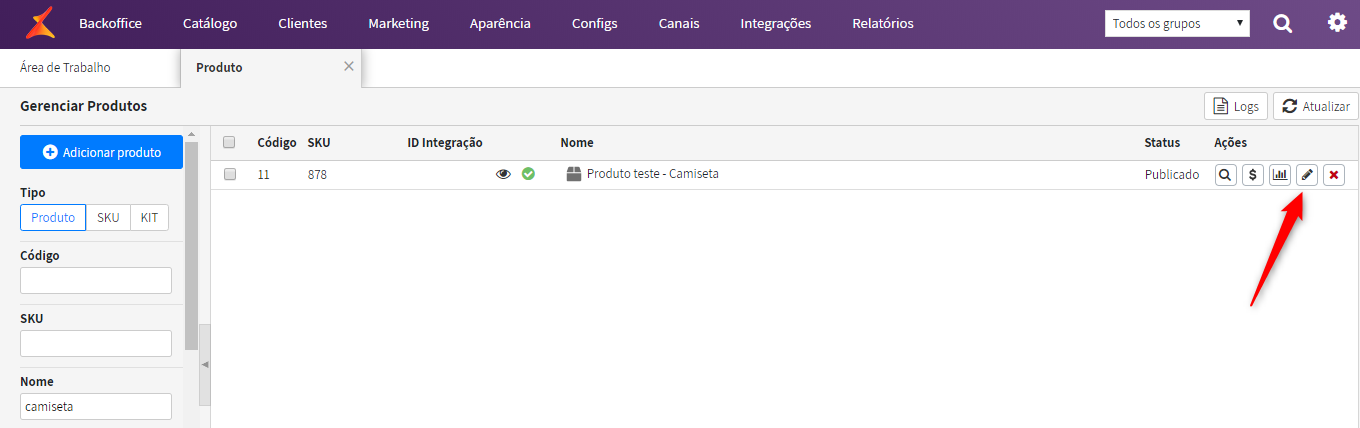
Task: Sort by Código column header
Action: tap(277, 143)
